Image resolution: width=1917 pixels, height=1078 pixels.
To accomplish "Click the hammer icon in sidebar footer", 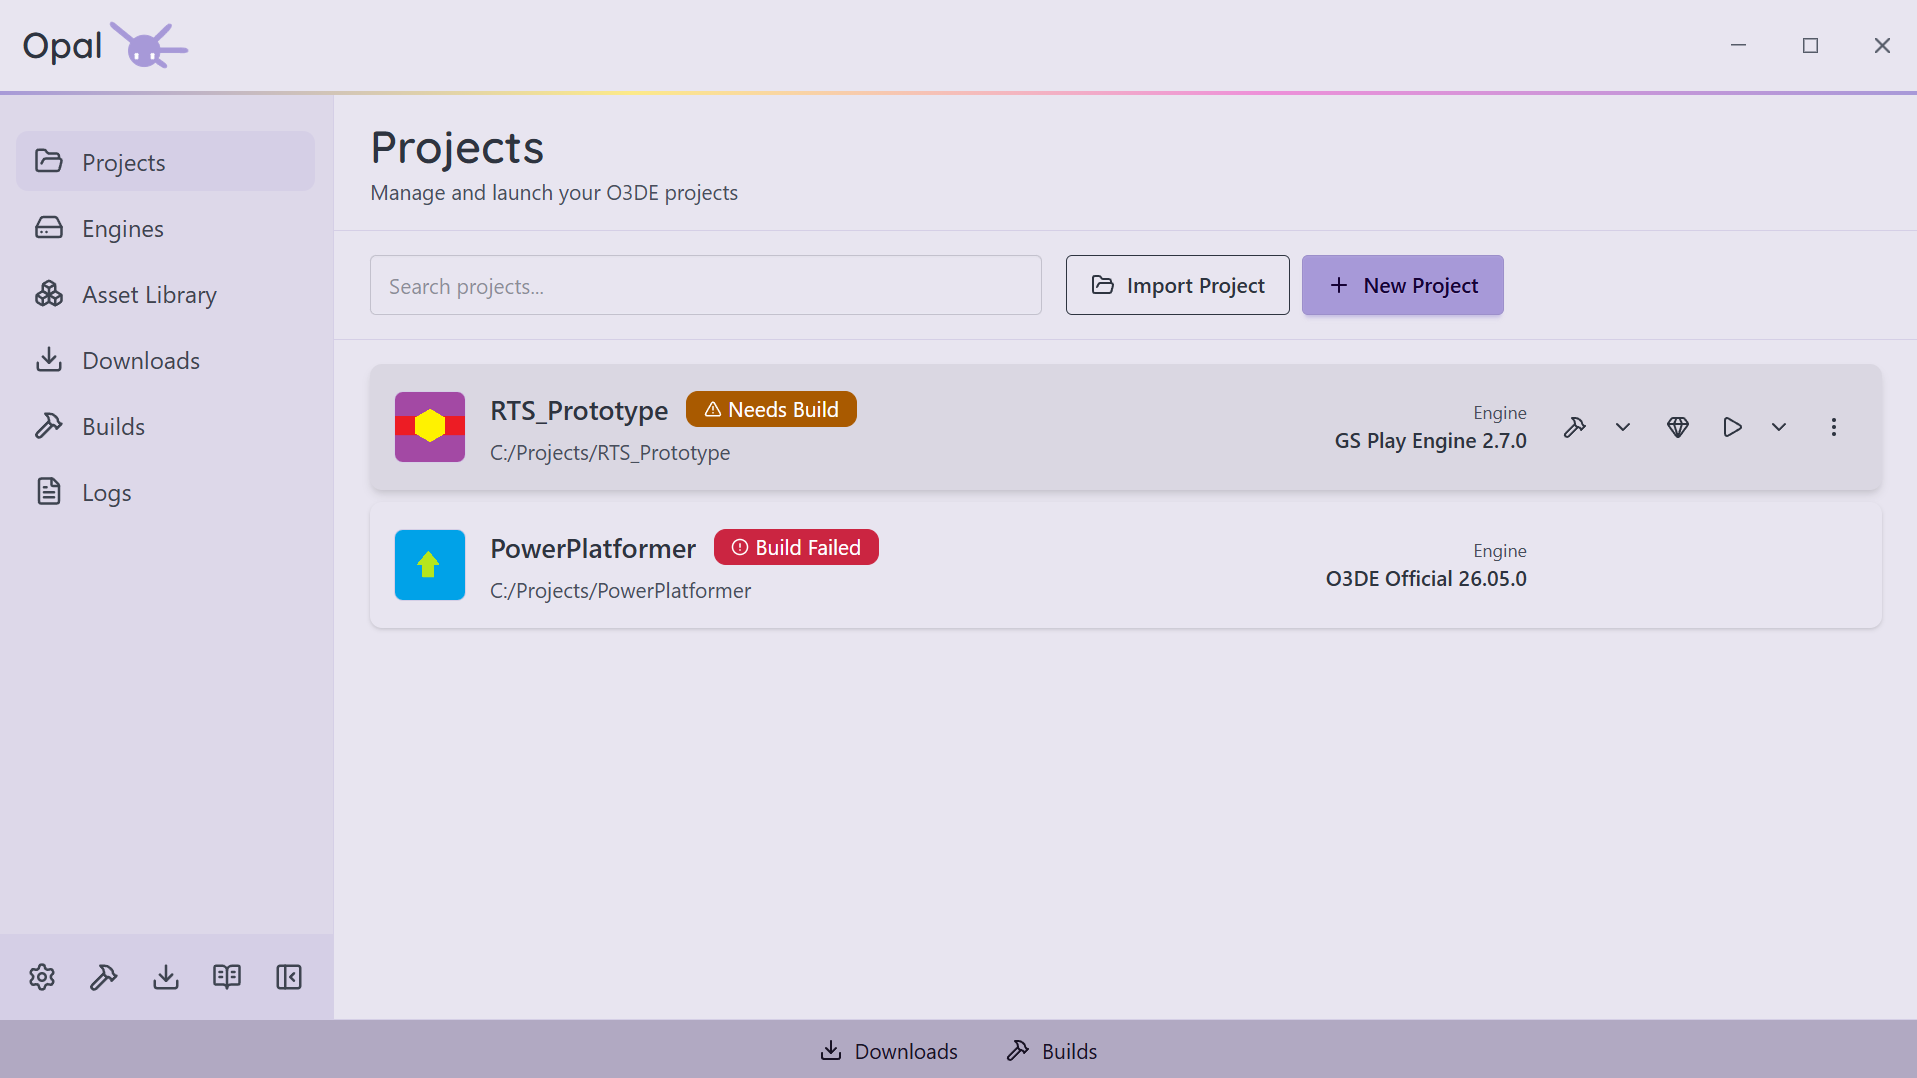I will coord(104,977).
